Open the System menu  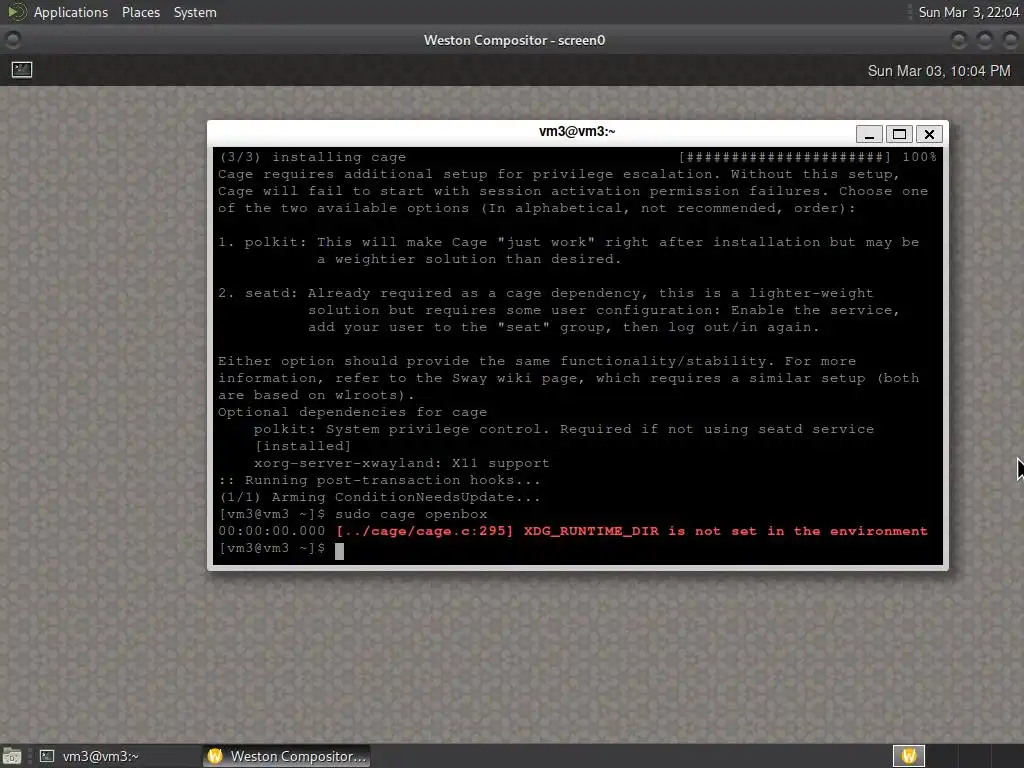click(195, 12)
